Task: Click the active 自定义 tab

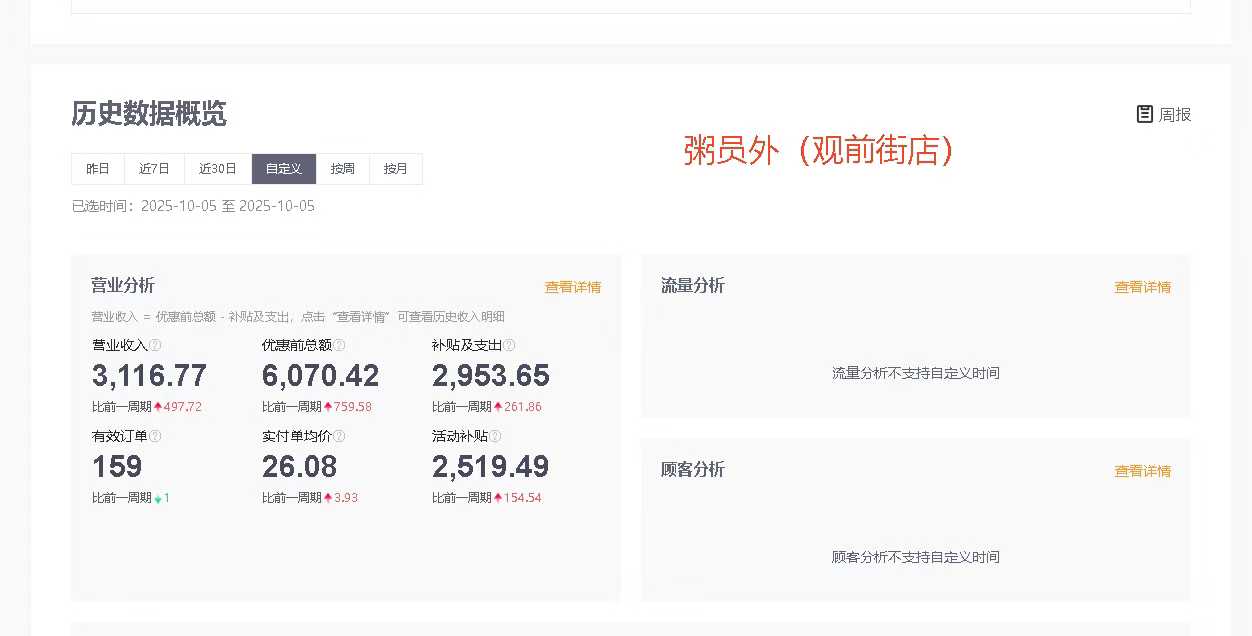Action: (x=284, y=169)
